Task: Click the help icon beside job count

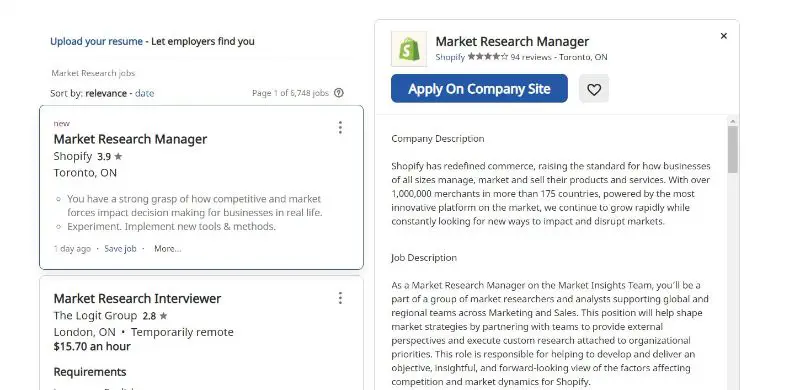Action: 339,93
